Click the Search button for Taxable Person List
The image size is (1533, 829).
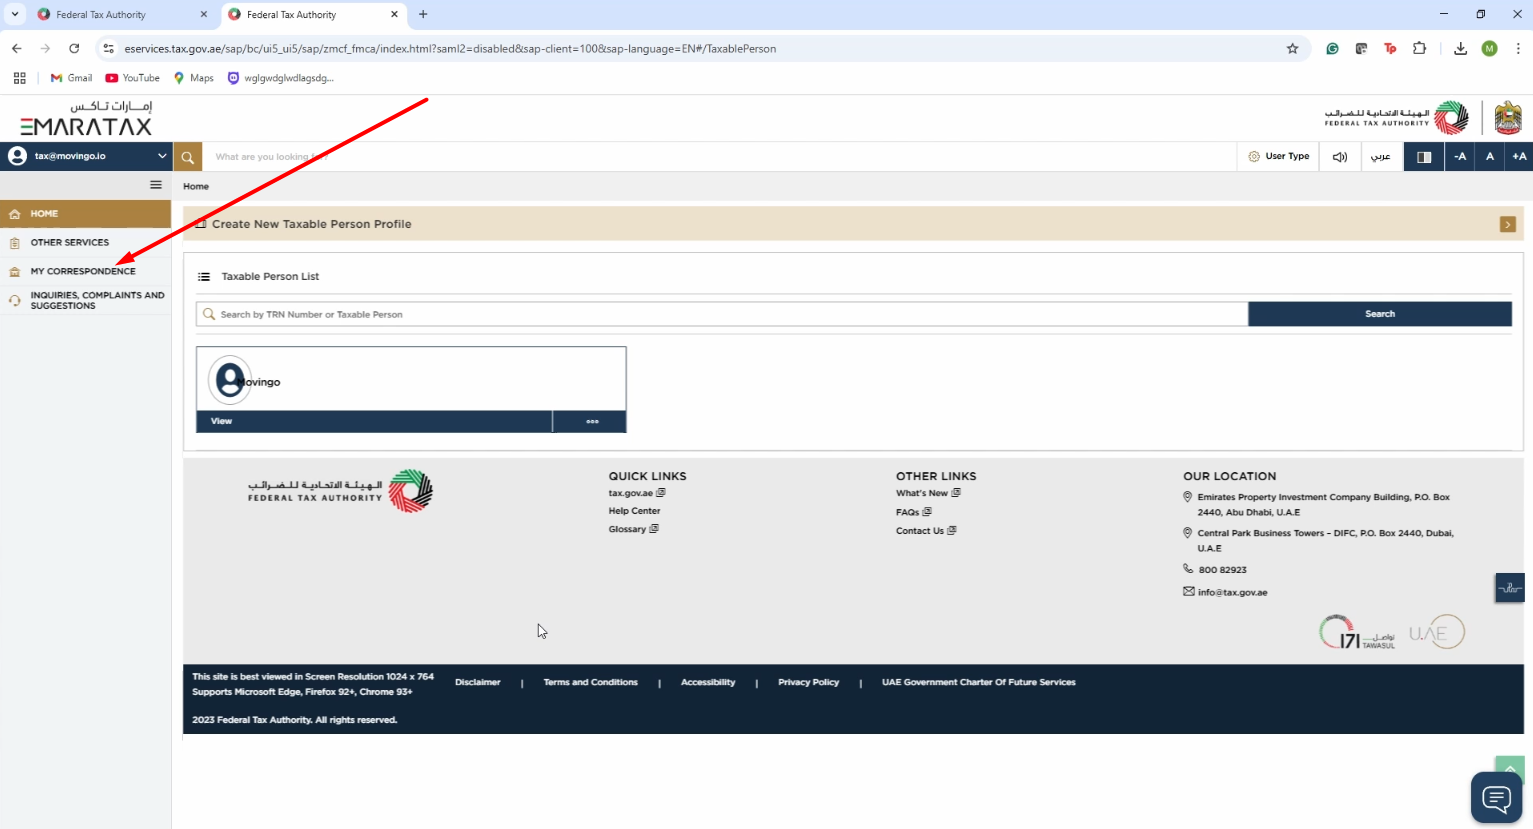tap(1380, 313)
